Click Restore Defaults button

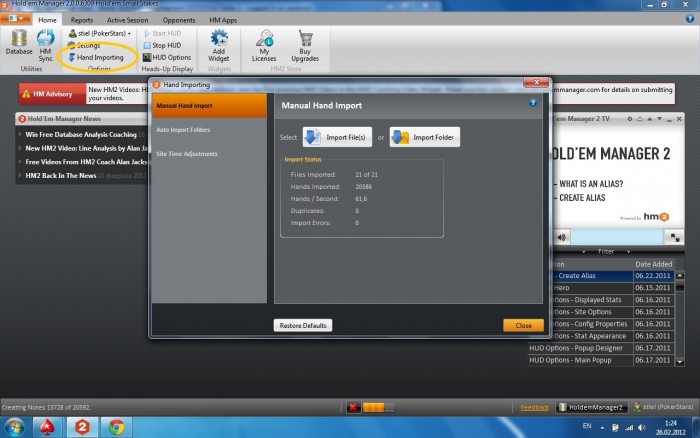303,325
